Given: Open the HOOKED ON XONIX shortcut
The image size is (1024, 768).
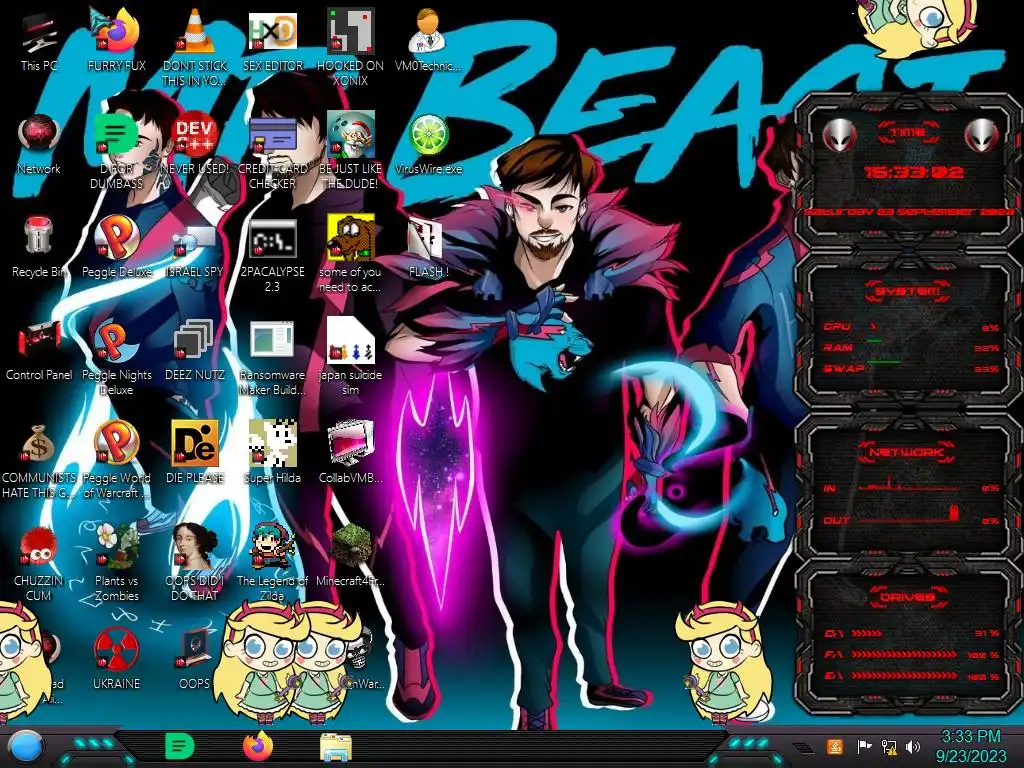Looking at the screenshot, I should (350, 47).
